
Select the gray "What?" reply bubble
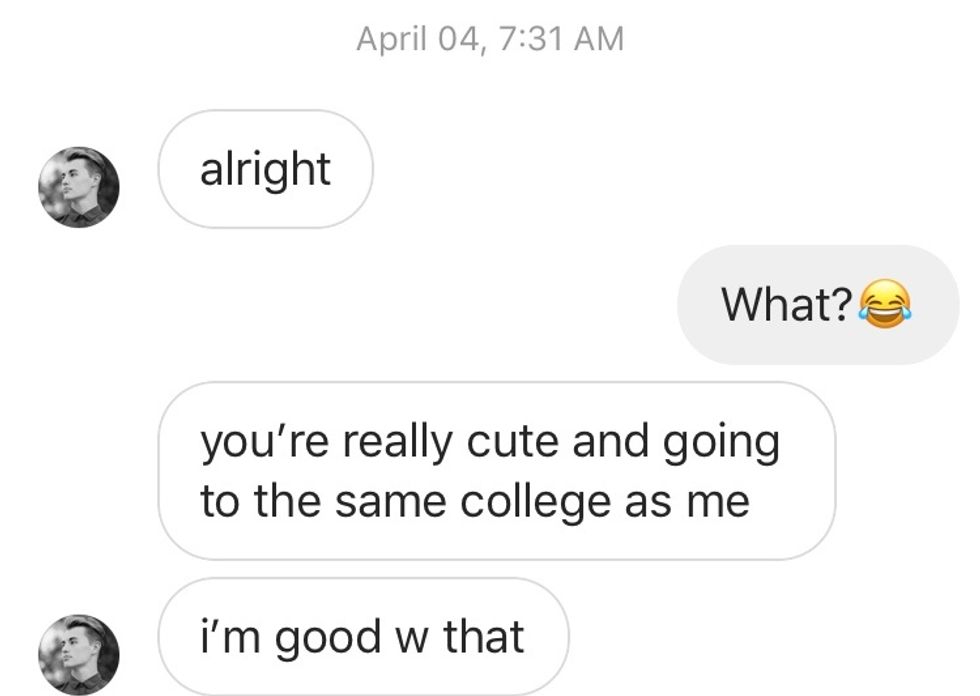pyautogui.click(x=817, y=304)
